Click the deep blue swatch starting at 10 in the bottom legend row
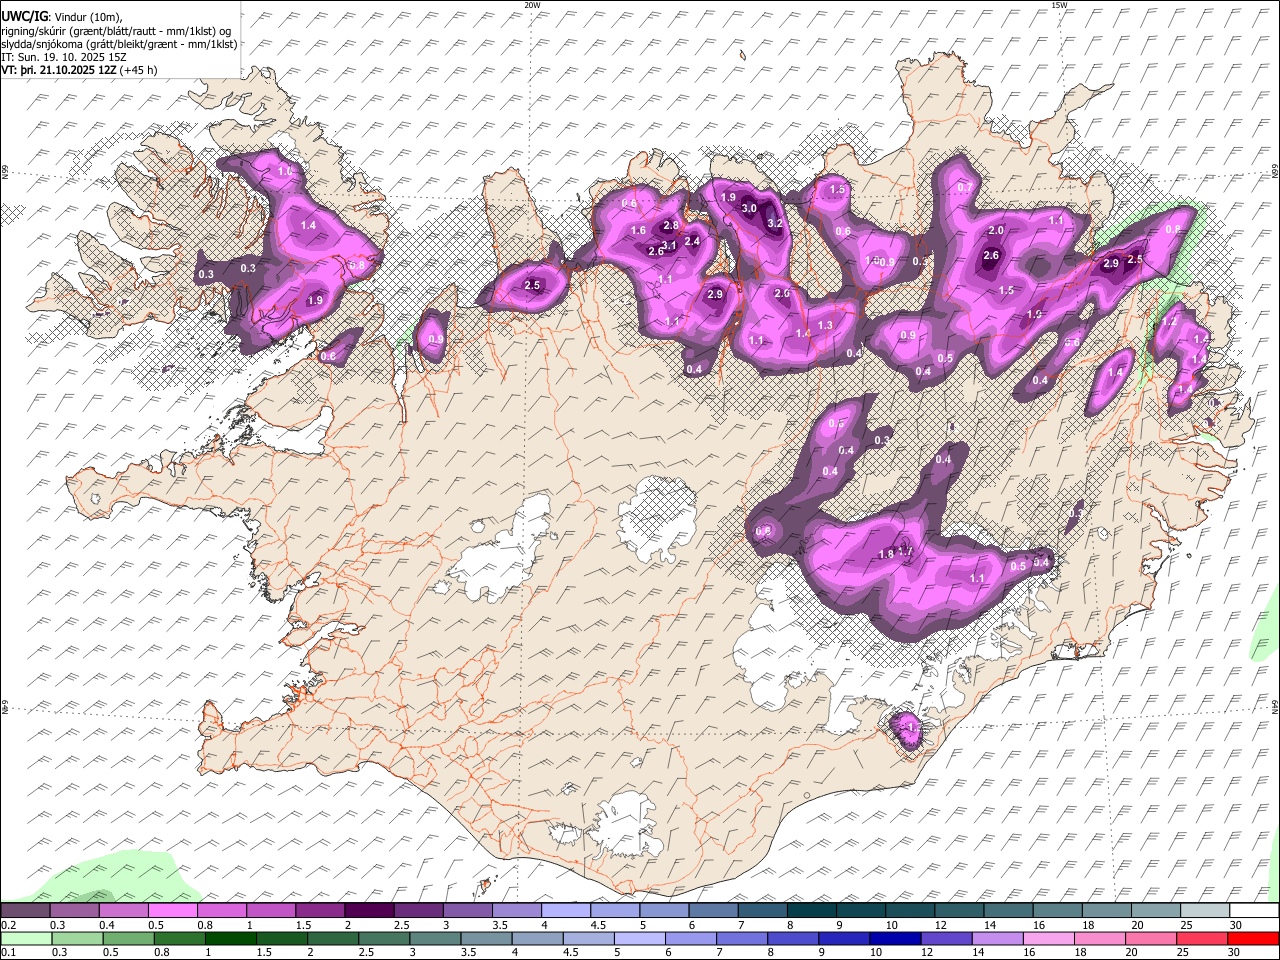Image resolution: width=1280 pixels, height=960 pixels. pyautogui.click(x=895, y=938)
